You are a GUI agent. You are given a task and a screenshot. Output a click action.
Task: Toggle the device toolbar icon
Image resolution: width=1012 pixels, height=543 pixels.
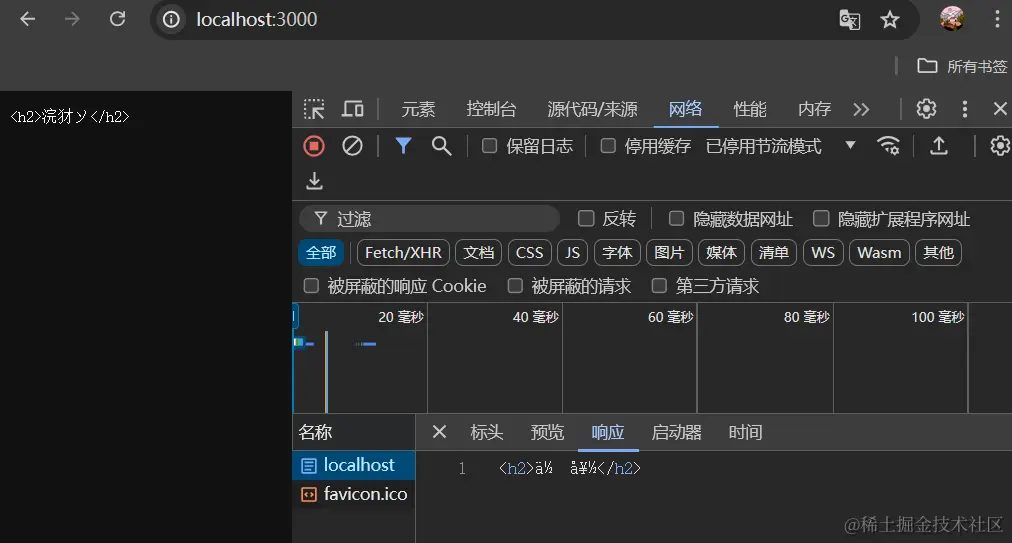(352, 109)
